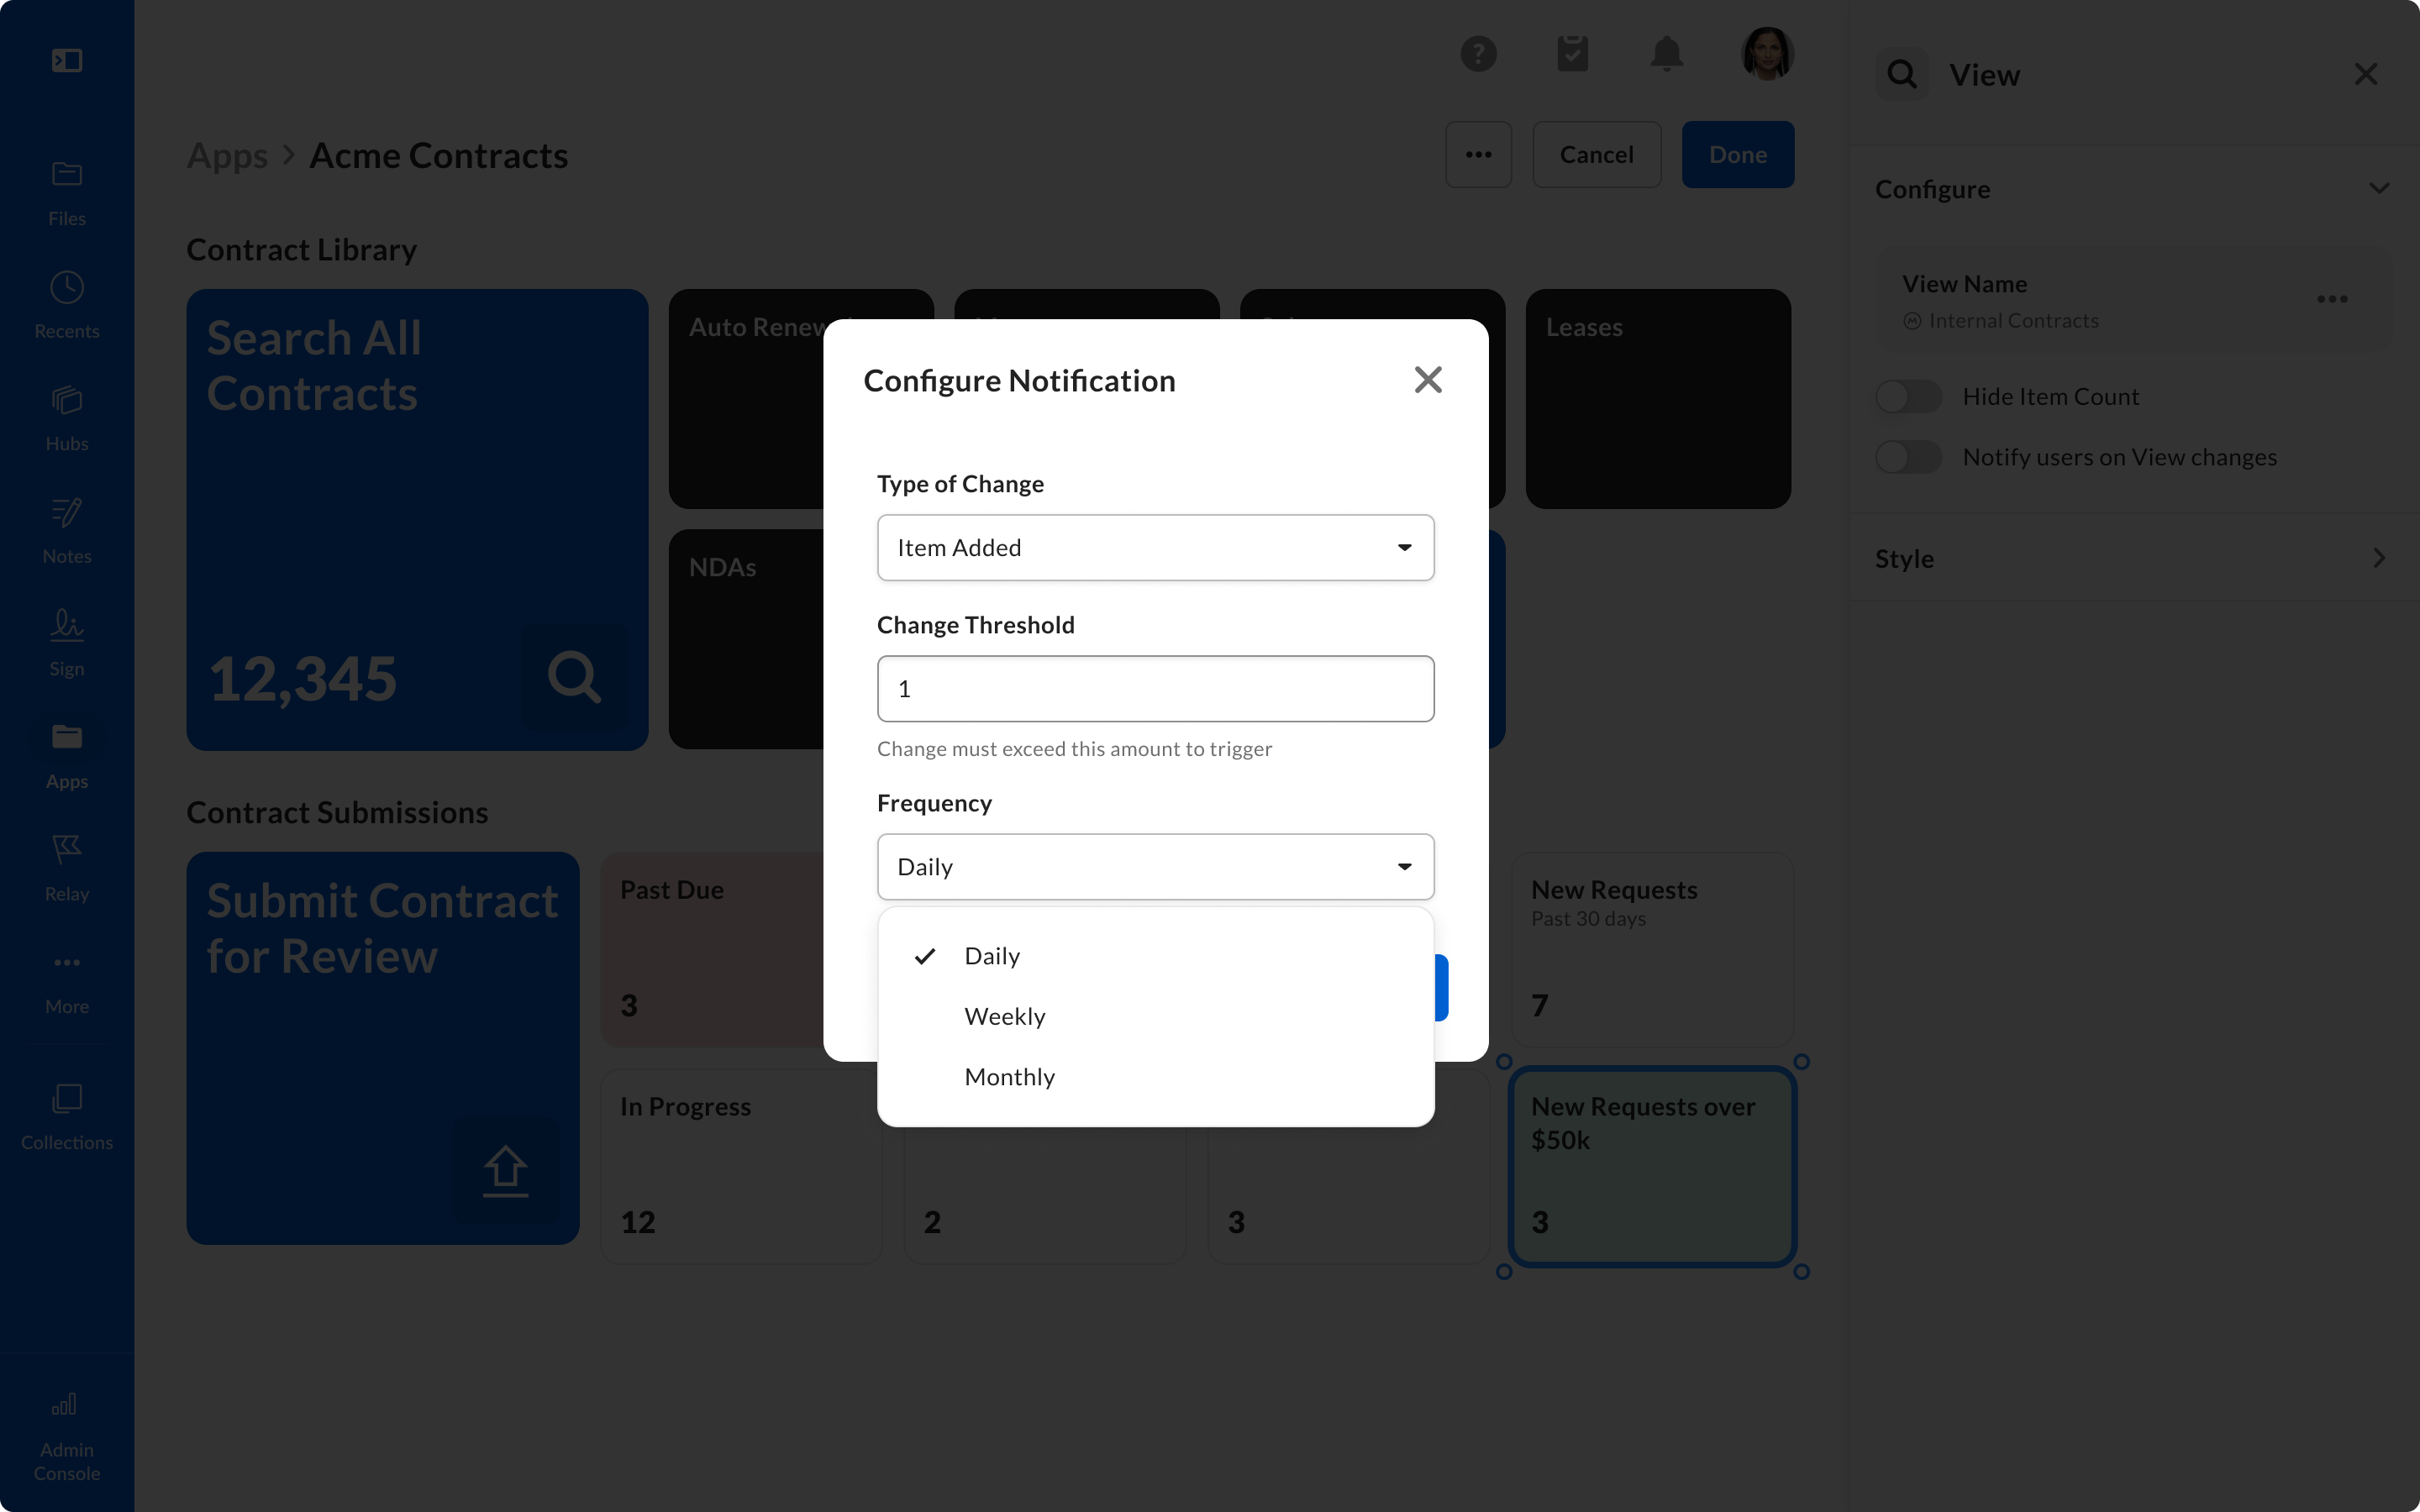This screenshot has width=2420, height=1512.
Task: Open the tasks clipboard icon
Action: (x=1572, y=54)
